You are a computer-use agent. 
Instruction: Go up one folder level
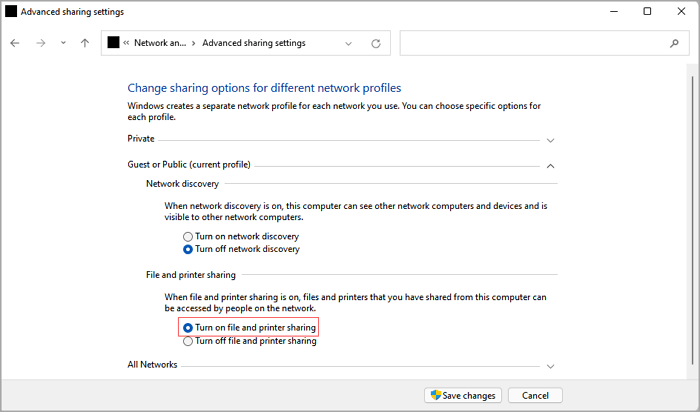(x=85, y=44)
